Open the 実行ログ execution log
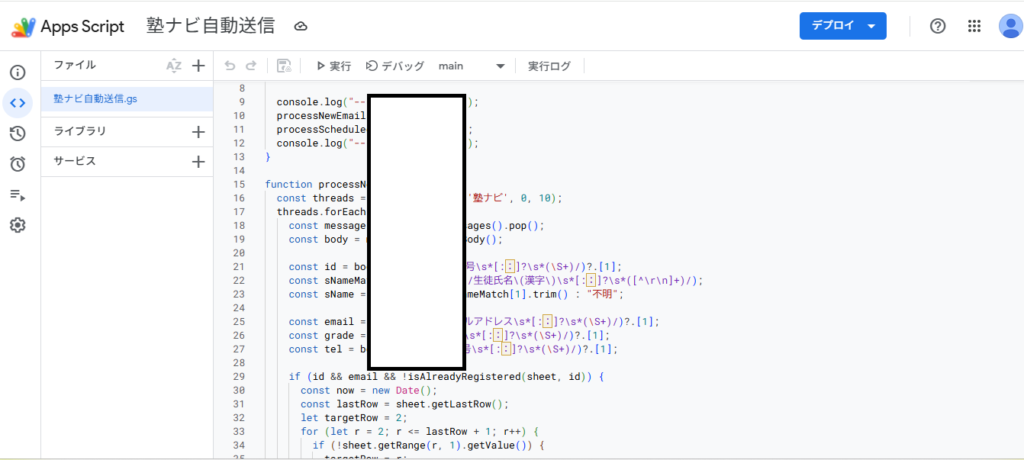This screenshot has height=460, width=1024. click(549, 66)
